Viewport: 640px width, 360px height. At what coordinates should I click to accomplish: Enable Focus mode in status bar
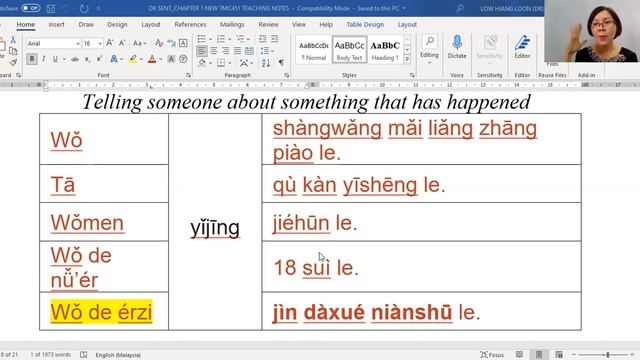(492, 355)
